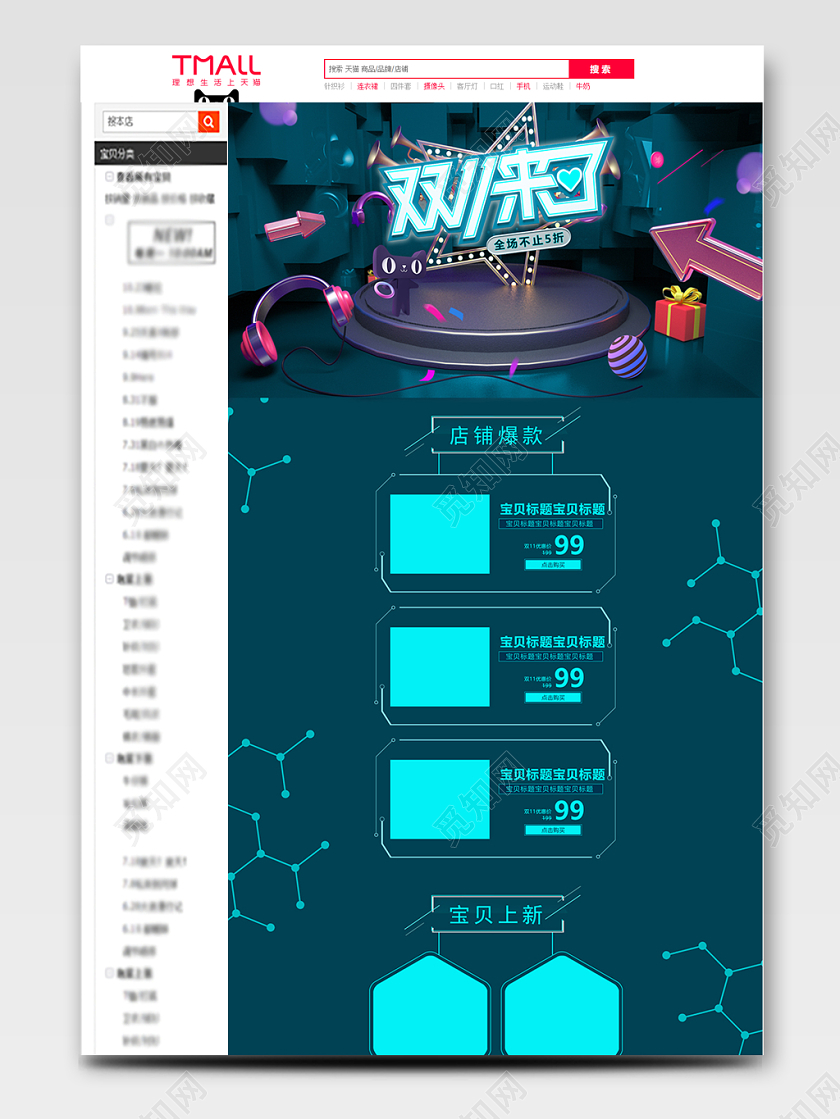Viewport: 840px width, 1119px height.
Task: Click the large pink arrow at banner right
Action: pos(703,249)
